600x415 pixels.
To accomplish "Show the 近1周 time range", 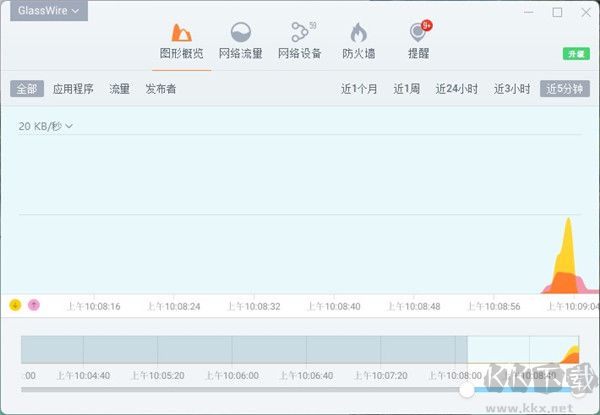I will 407,89.
